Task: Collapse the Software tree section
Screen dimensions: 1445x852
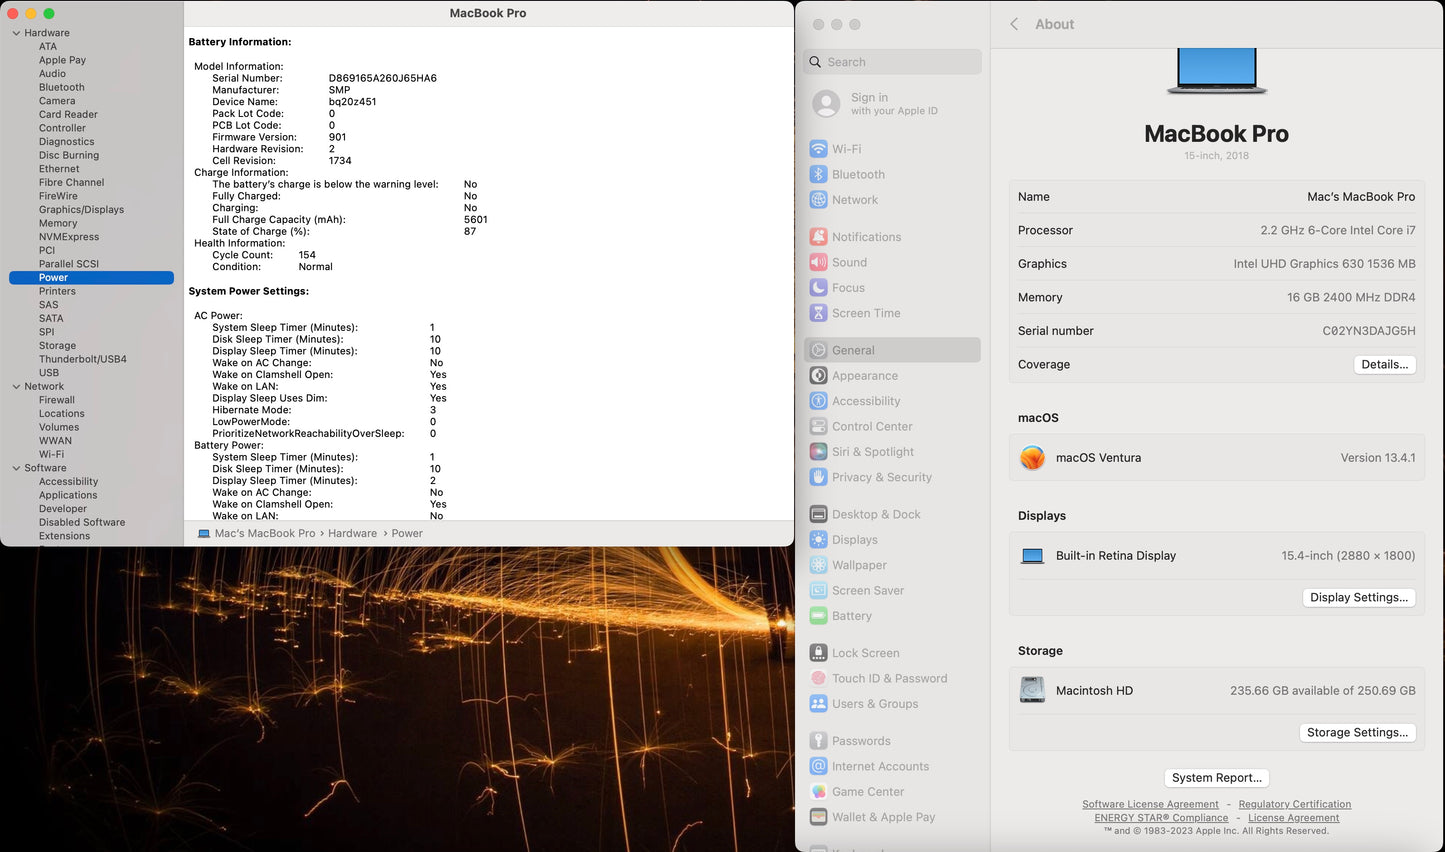Action: pyautogui.click(x=16, y=468)
